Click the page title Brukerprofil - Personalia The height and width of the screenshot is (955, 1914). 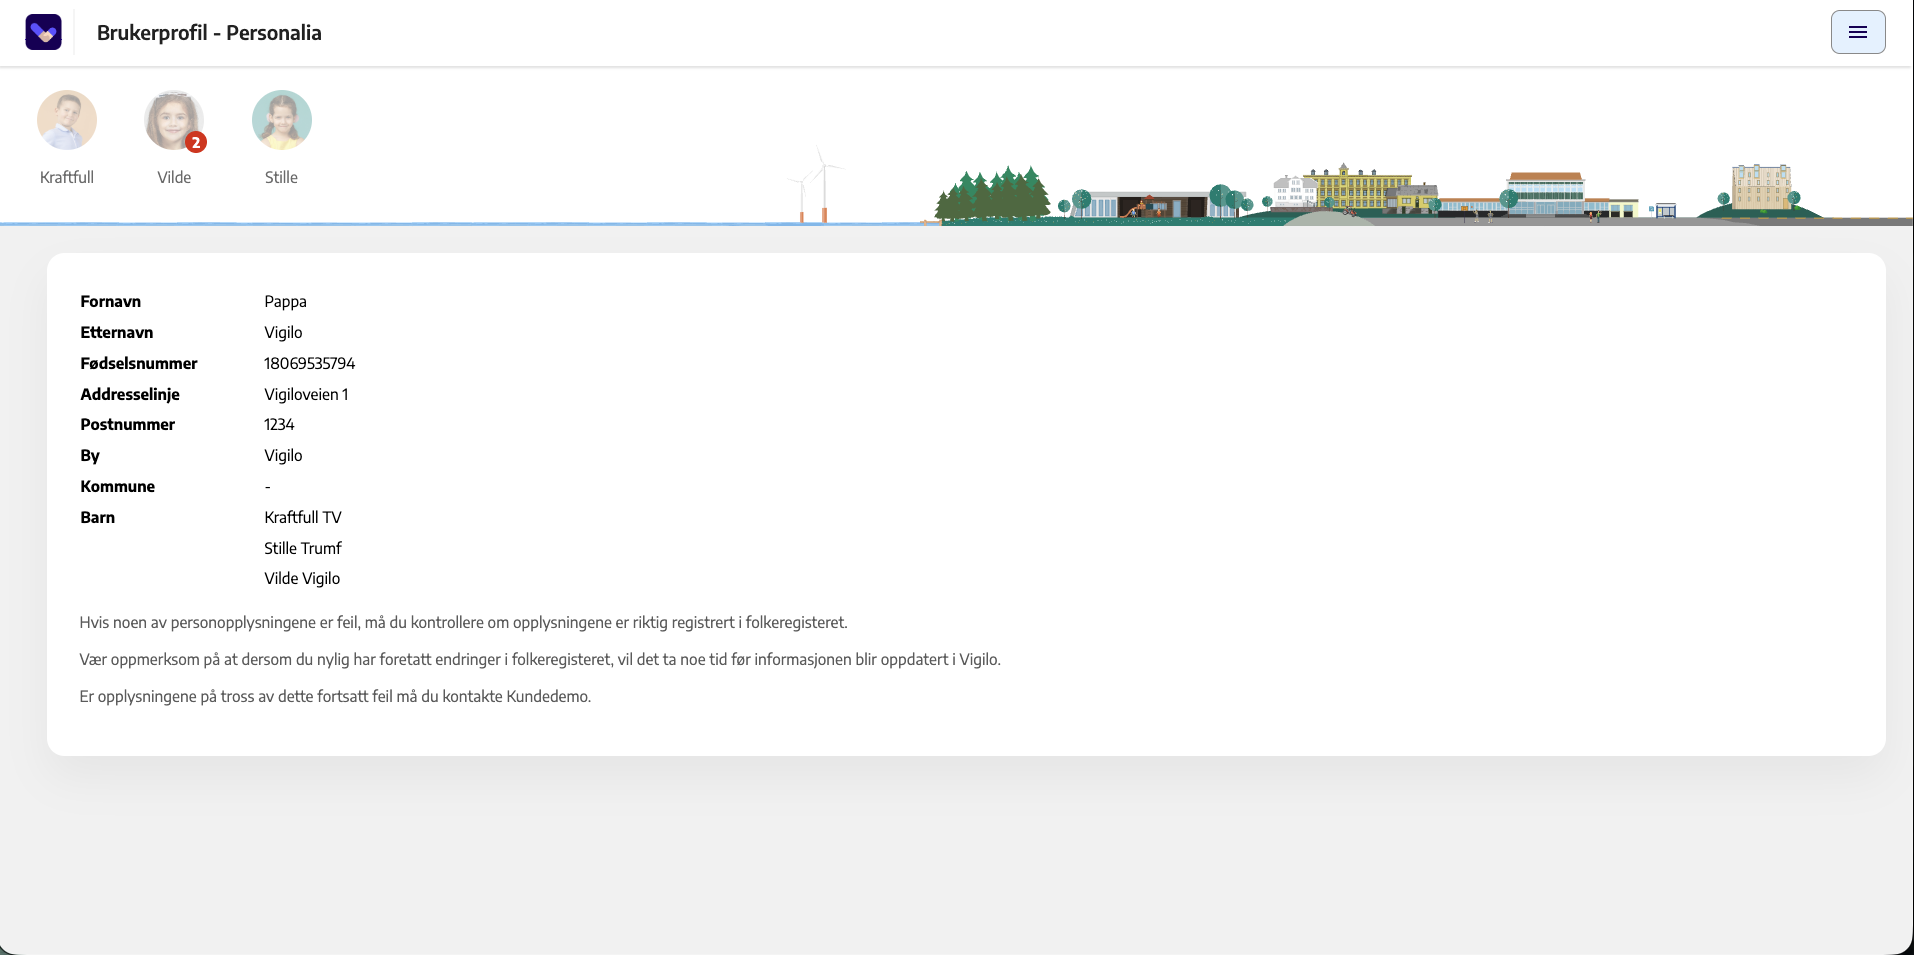click(209, 33)
